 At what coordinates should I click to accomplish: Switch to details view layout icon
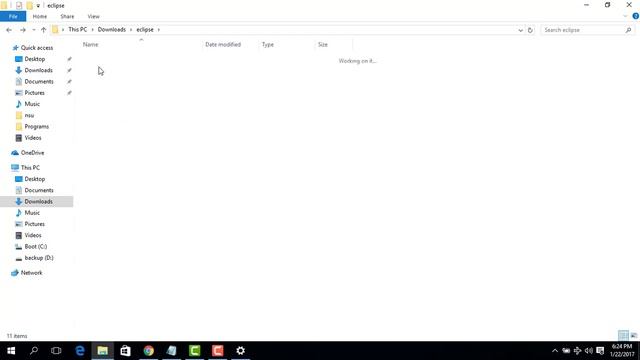pos(623,336)
